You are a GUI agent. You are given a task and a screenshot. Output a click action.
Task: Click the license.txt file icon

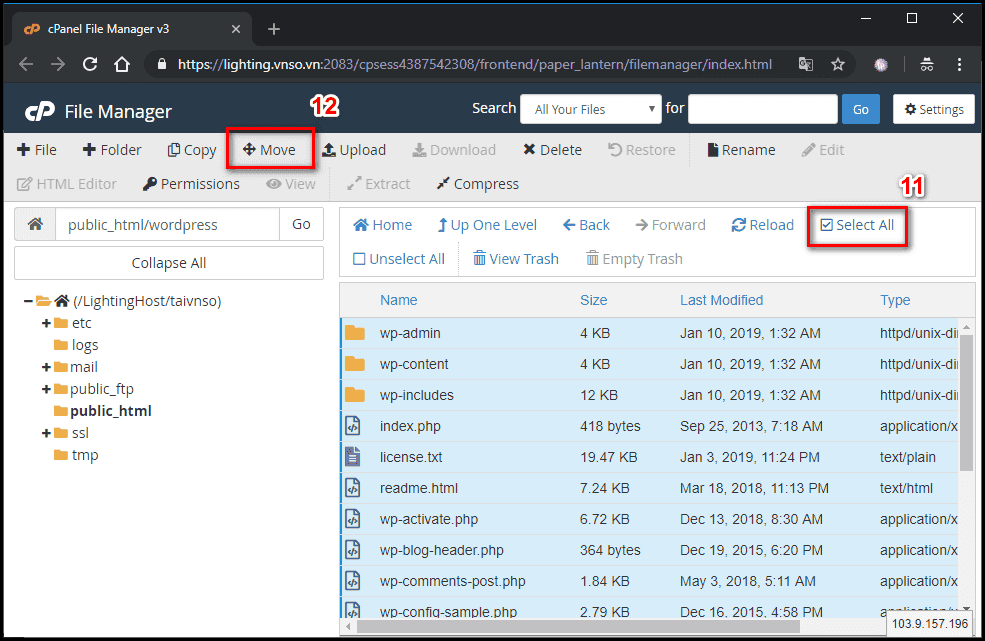click(353, 457)
